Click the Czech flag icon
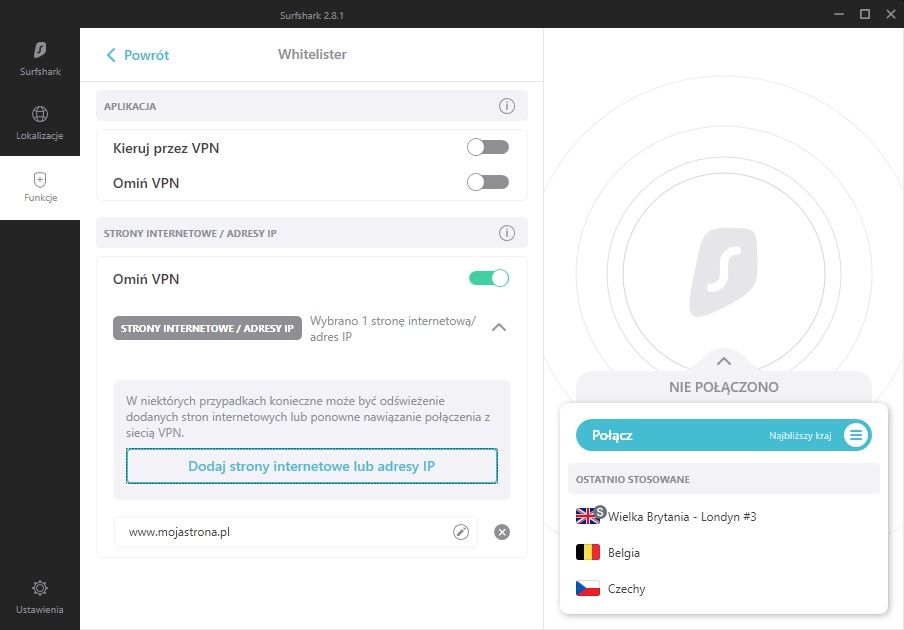This screenshot has width=904, height=630. click(x=588, y=588)
